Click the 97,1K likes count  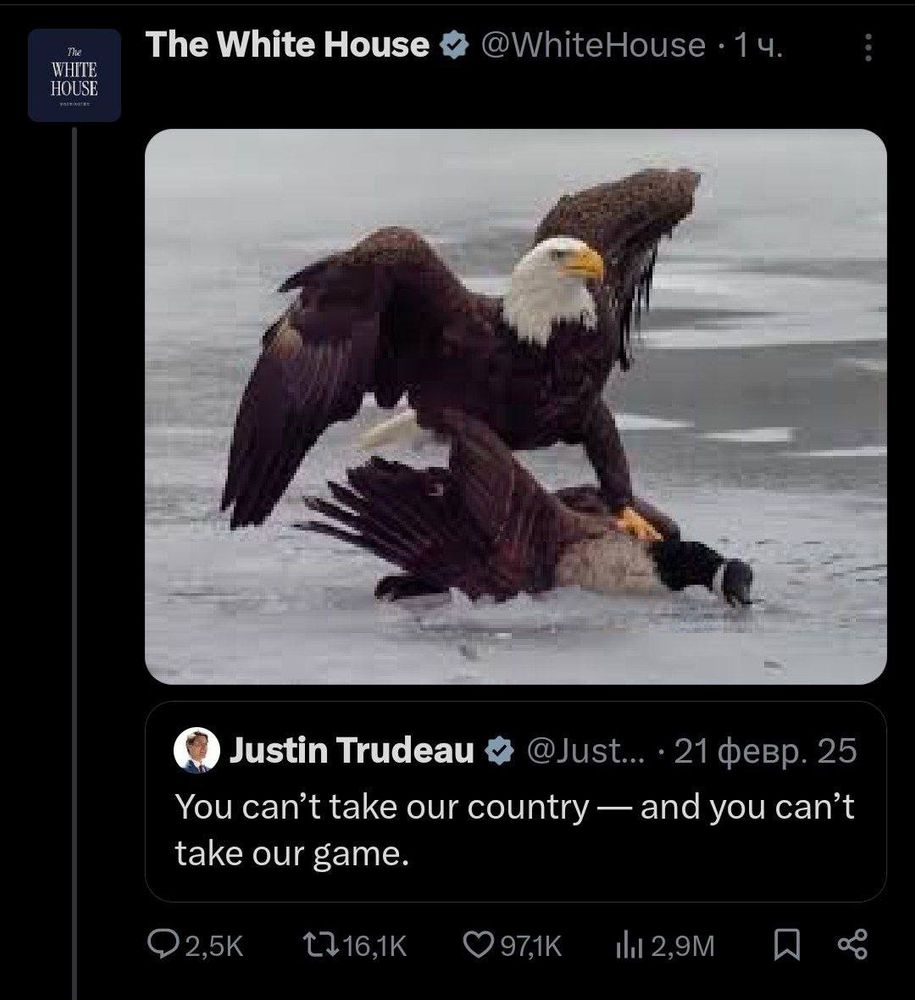click(530, 945)
